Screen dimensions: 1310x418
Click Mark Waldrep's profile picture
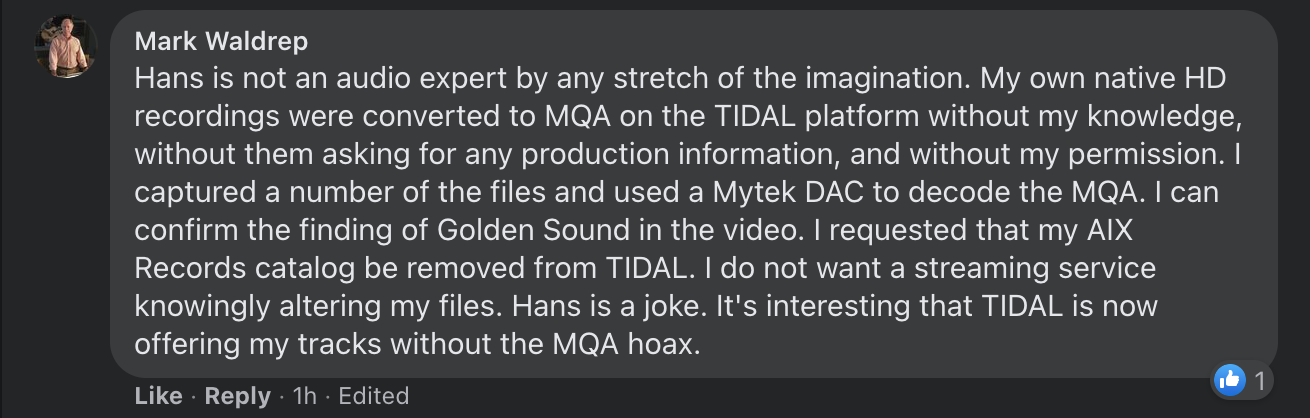[66, 47]
